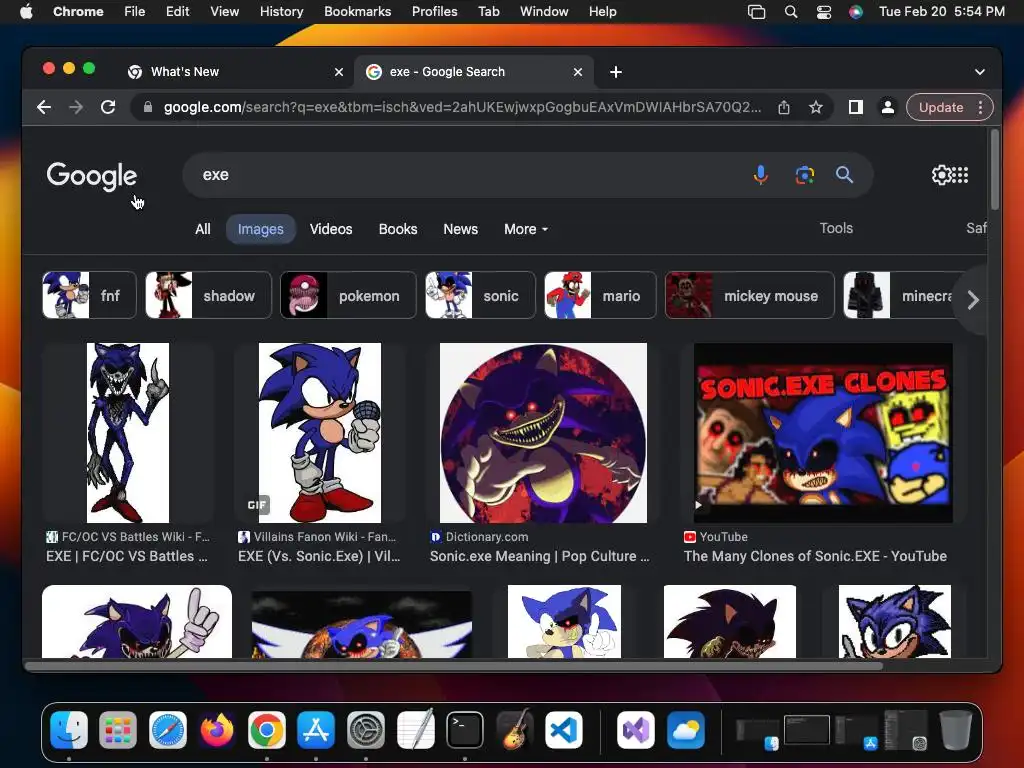This screenshot has width=1024, height=768.
Task: Open GarageBand from the Dock
Action: [515, 730]
